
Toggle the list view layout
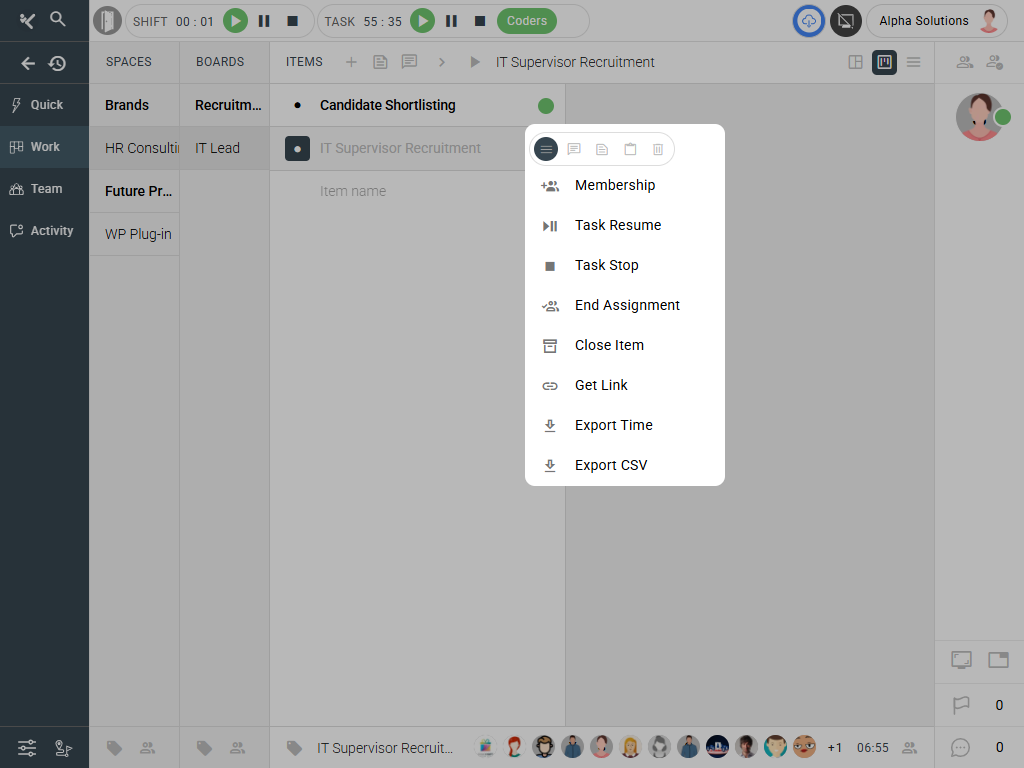pyautogui.click(x=913, y=62)
